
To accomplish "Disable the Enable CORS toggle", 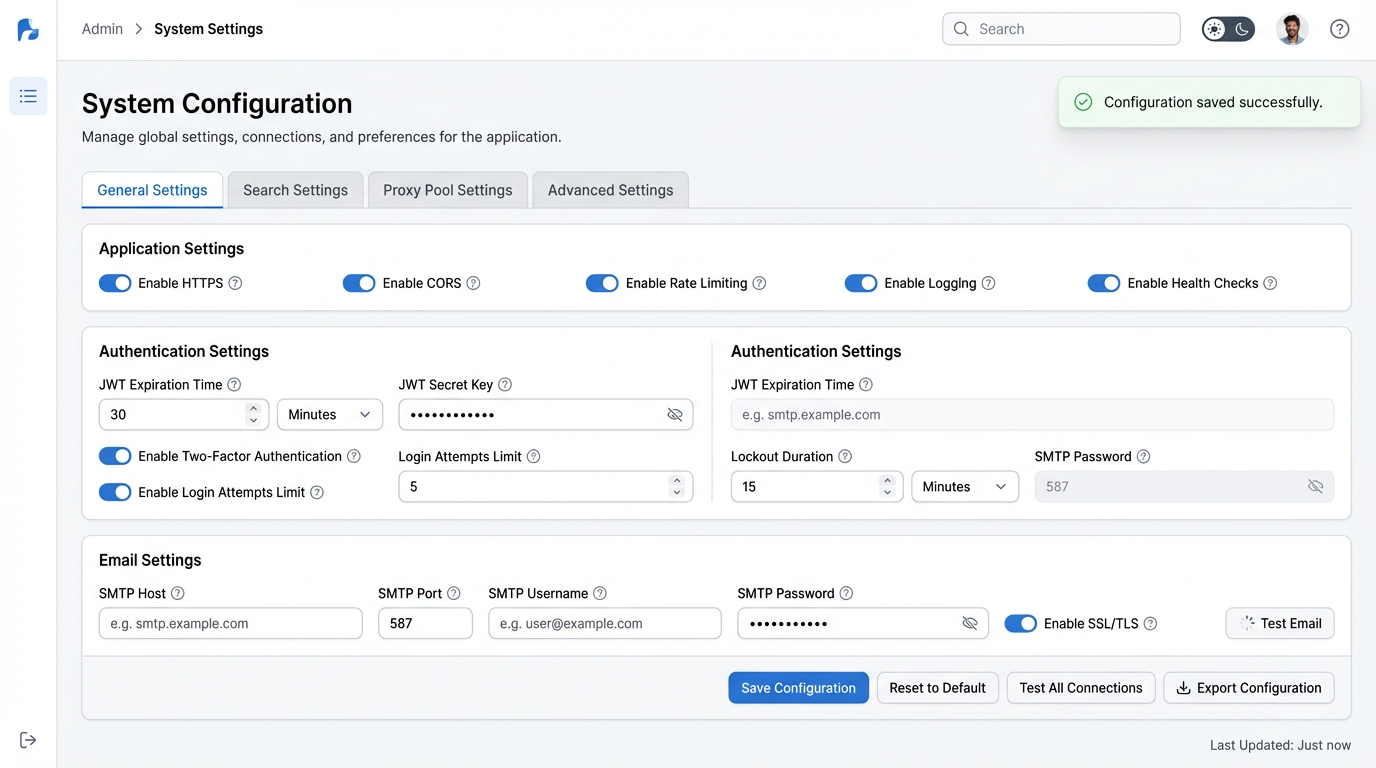I will tap(359, 283).
